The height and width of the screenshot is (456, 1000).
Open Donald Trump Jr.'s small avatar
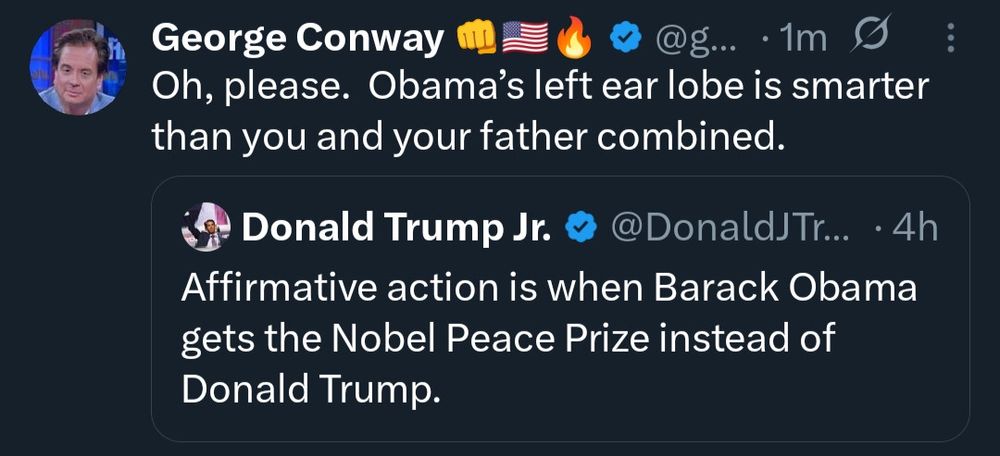point(205,226)
